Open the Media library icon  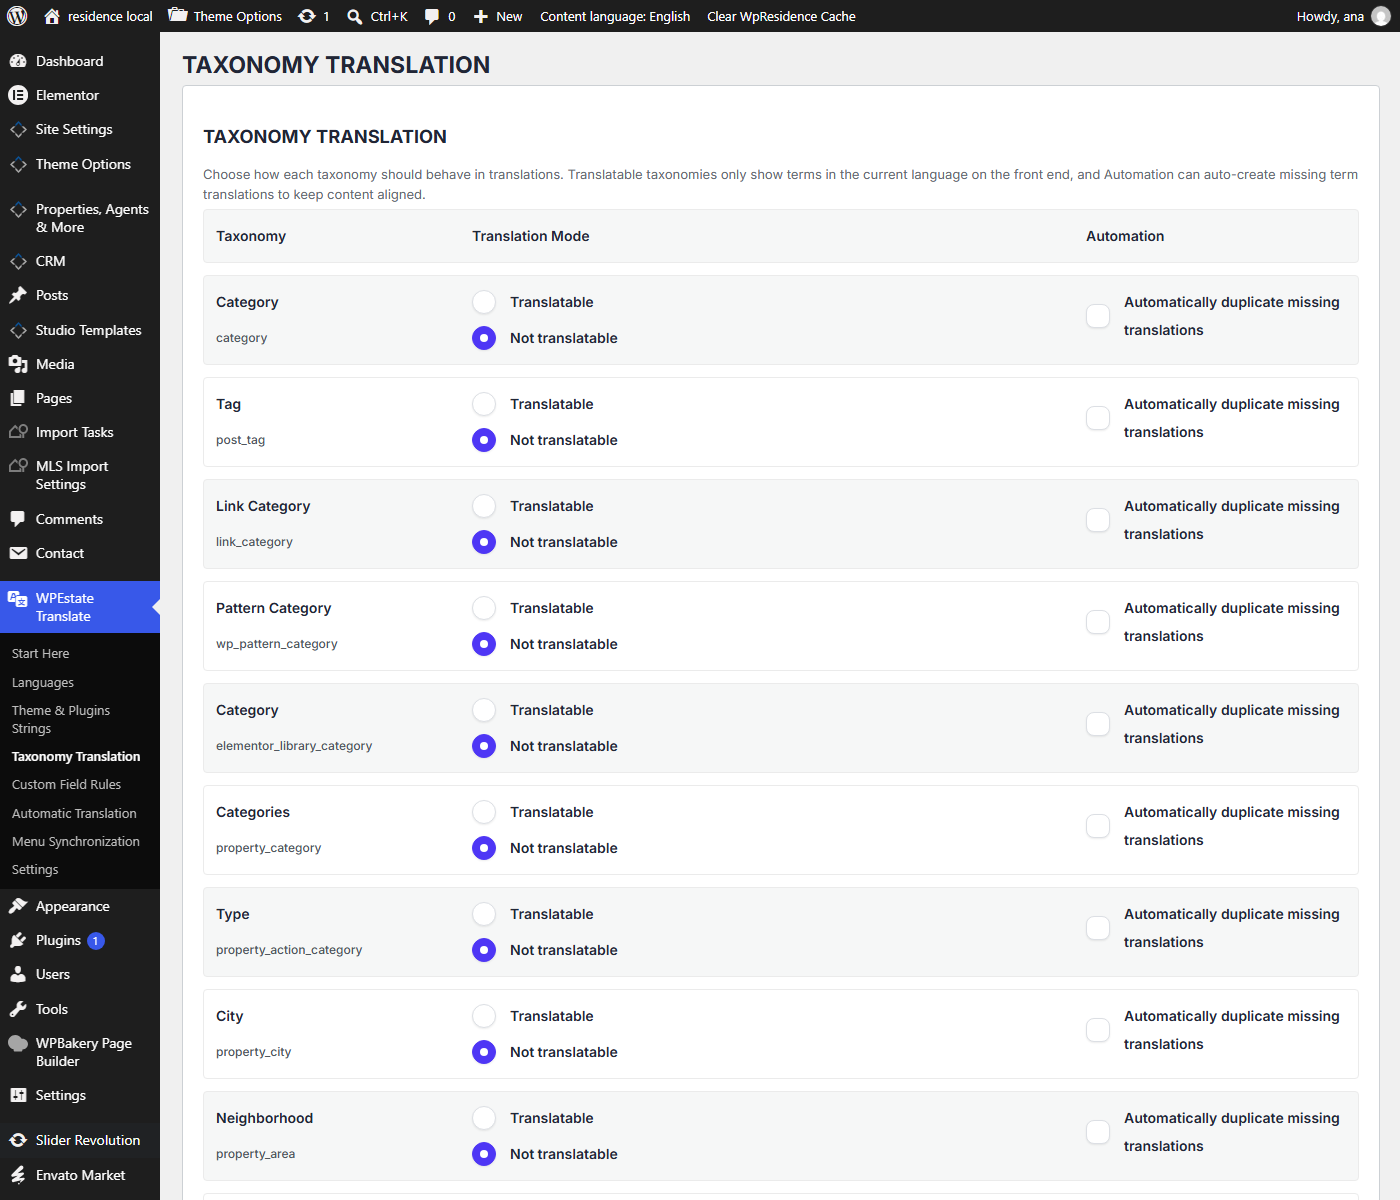(x=18, y=364)
